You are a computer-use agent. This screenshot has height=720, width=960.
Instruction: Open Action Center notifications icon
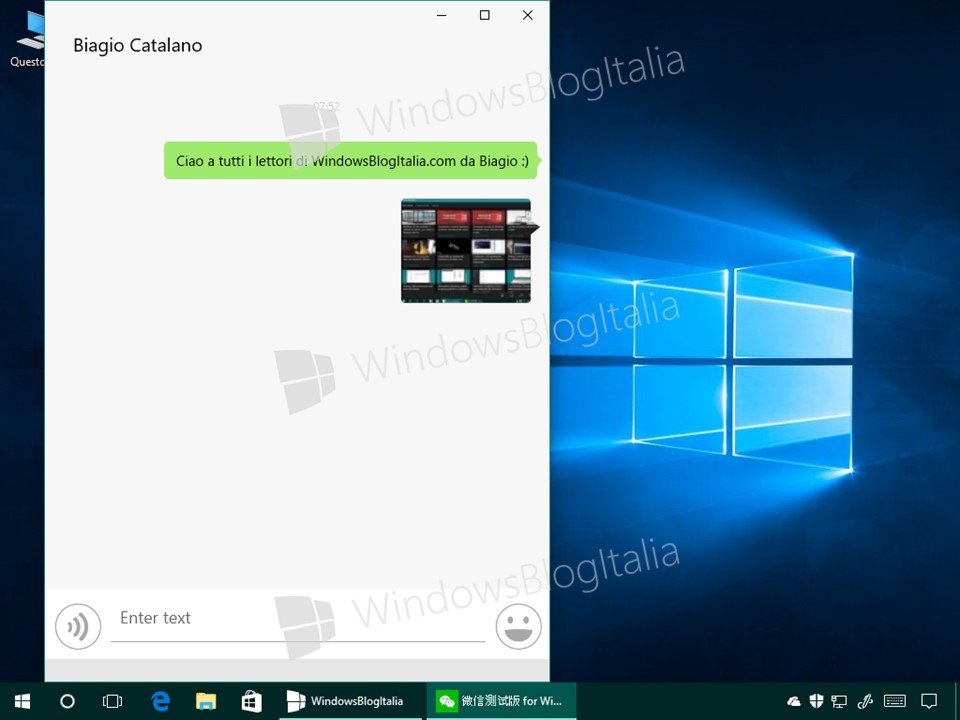(x=929, y=701)
